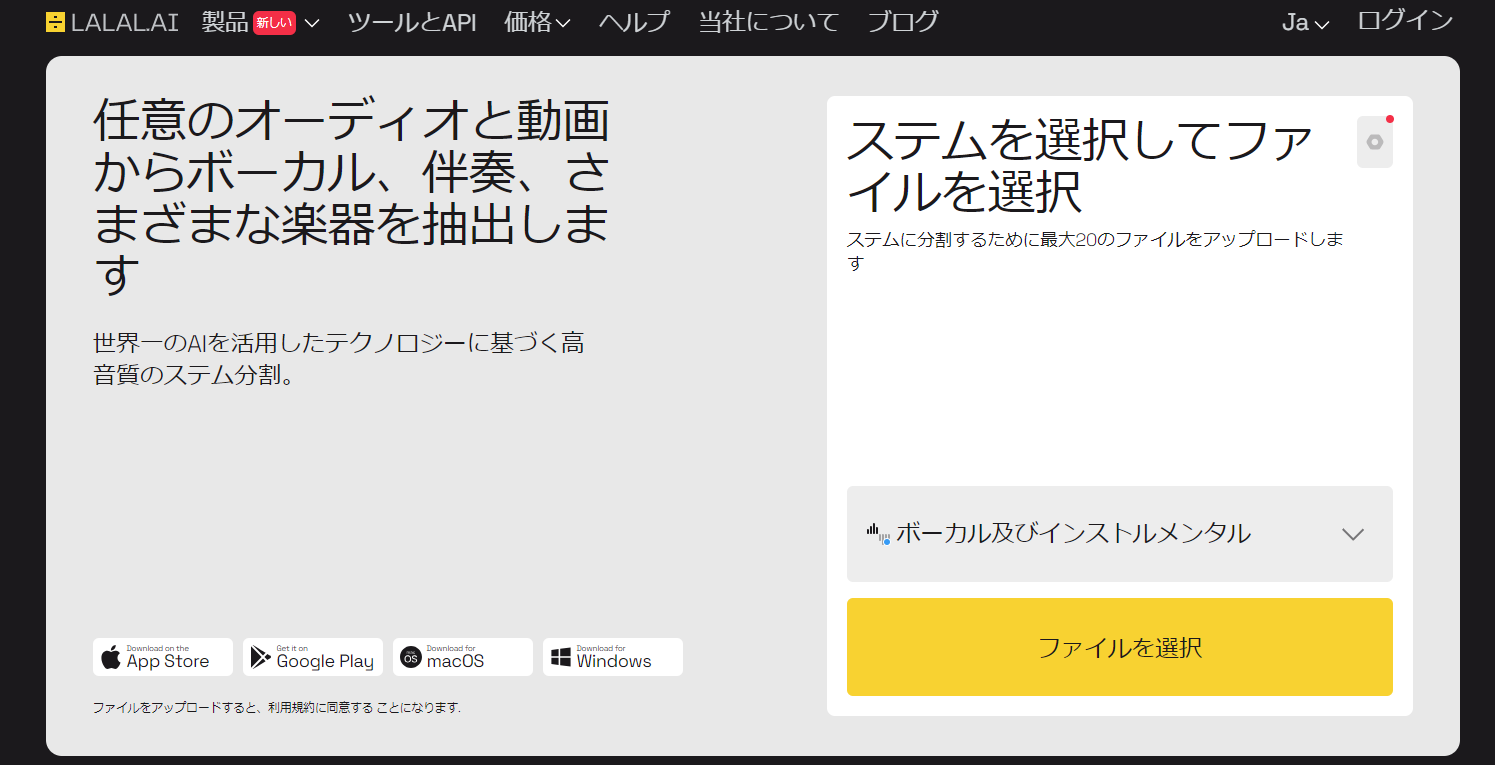1495x765 pixels.
Task: Click the stem waveform icon beside ボーカル及びインストルメンタル
Action: click(880, 534)
